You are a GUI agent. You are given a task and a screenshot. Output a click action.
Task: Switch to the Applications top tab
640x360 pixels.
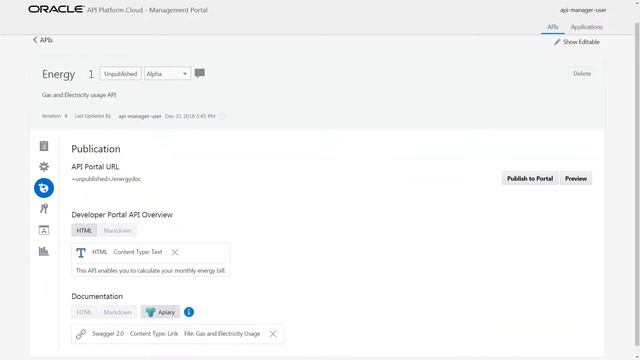pyautogui.click(x=587, y=27)
